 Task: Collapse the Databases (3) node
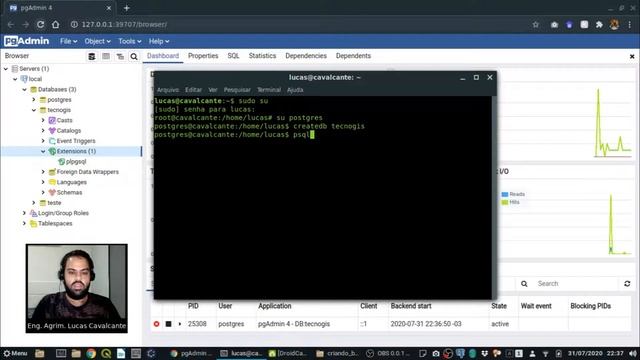[x=24, y=89]
